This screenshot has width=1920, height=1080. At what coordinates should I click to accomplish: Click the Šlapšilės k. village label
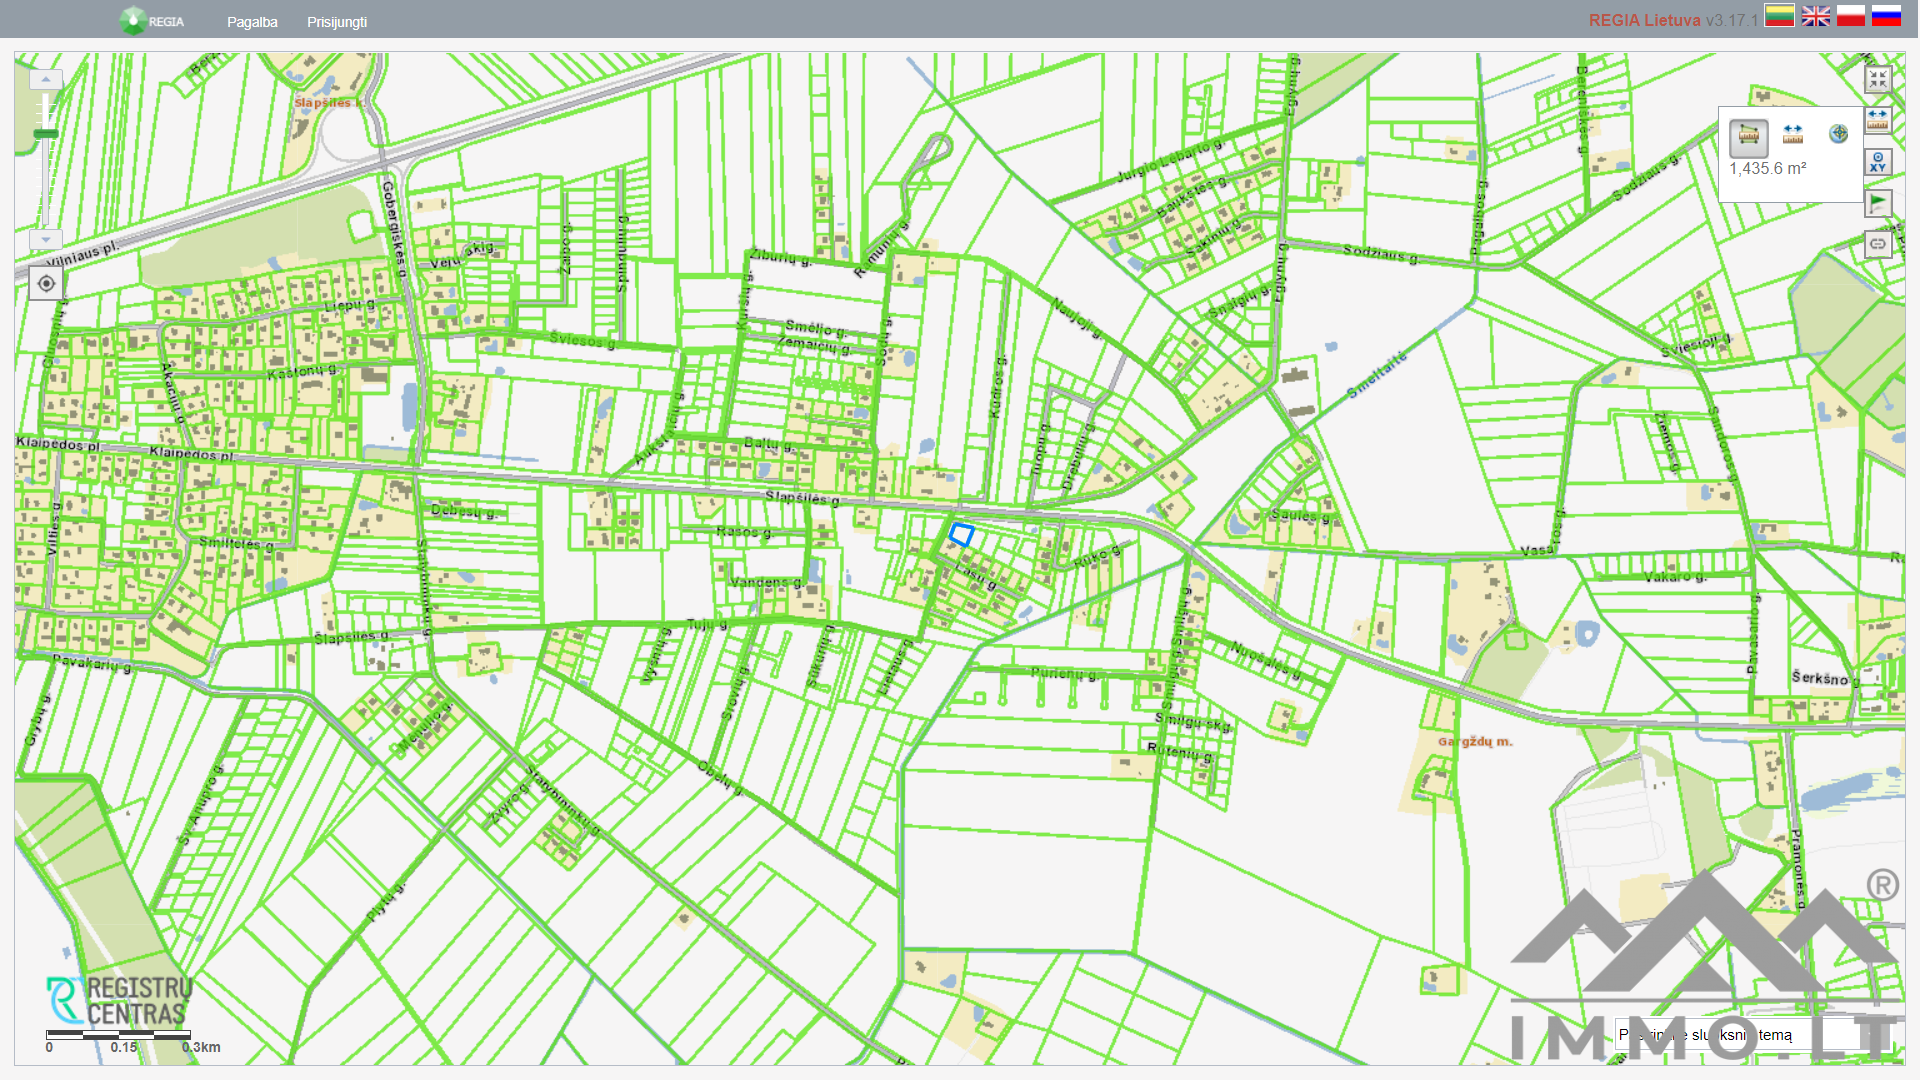[x=330, y=102]
